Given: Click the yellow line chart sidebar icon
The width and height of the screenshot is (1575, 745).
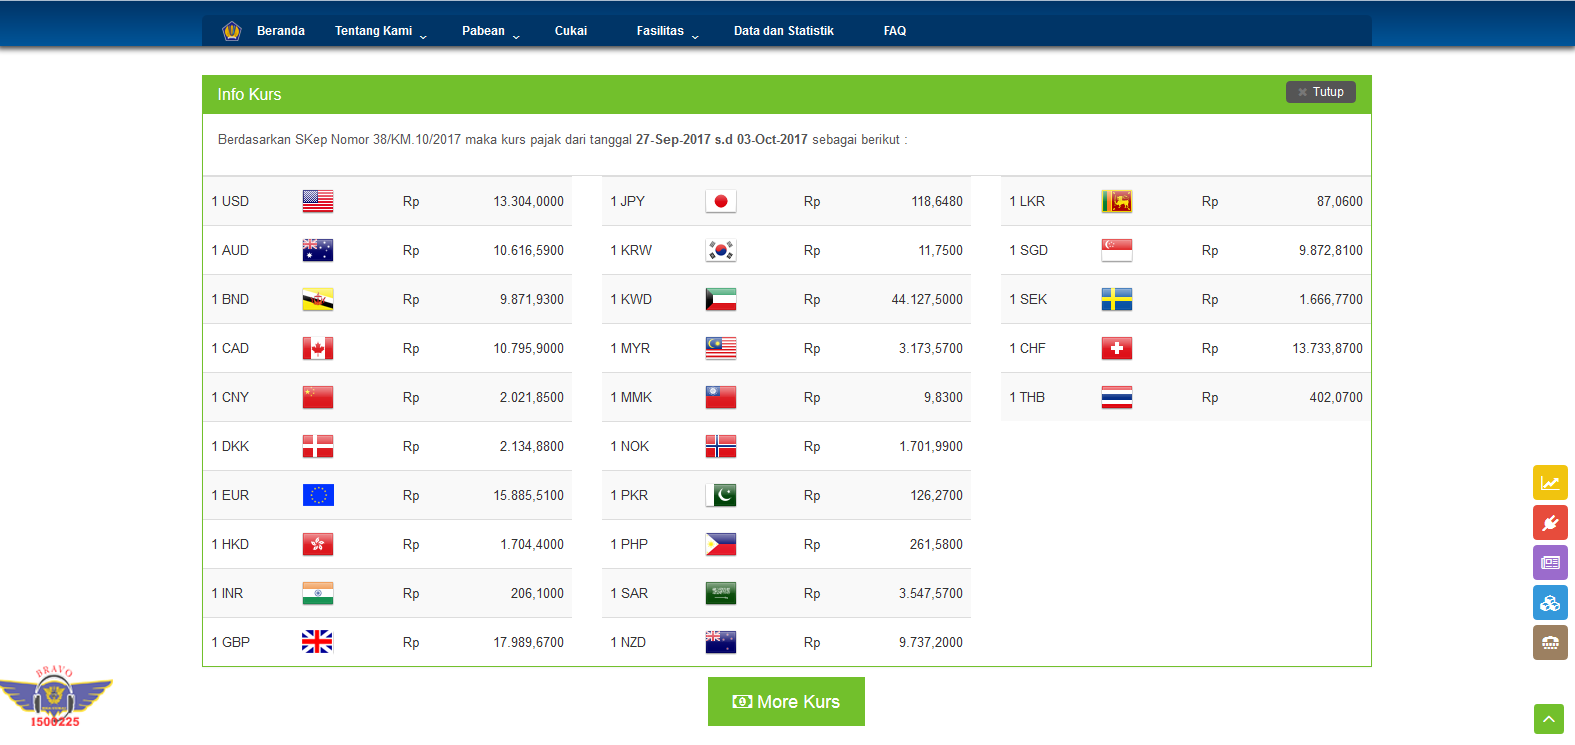Looking at the screenshot, I should 1550,482.
